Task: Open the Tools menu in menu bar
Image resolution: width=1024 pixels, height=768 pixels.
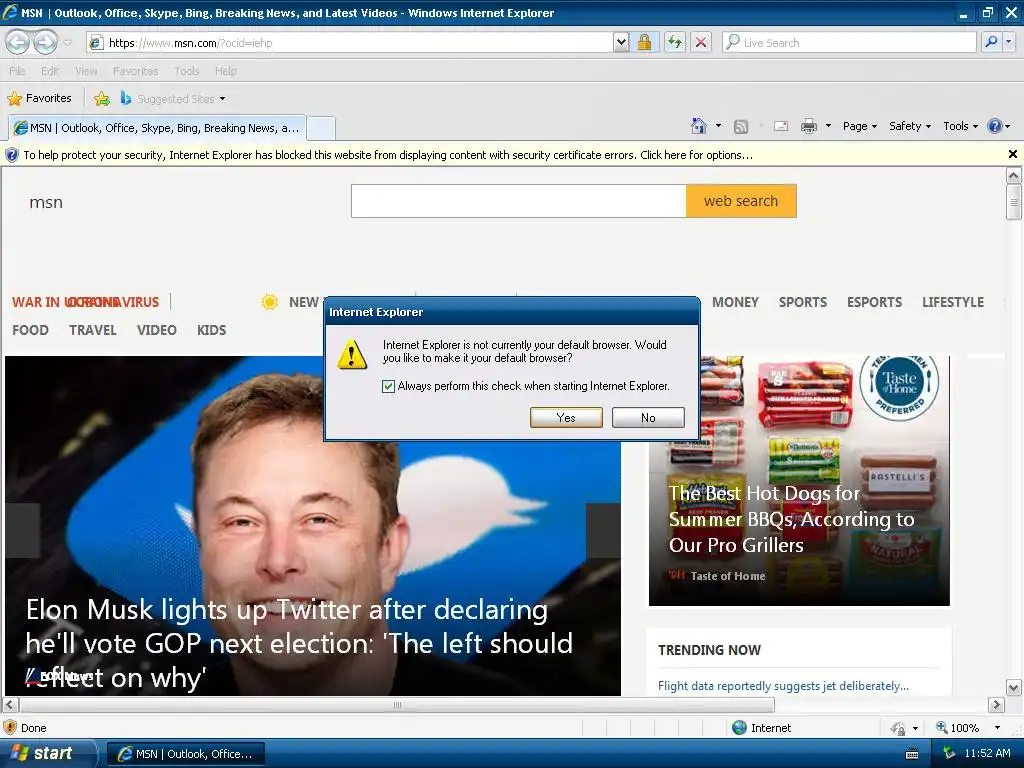Action: (187, 71)
